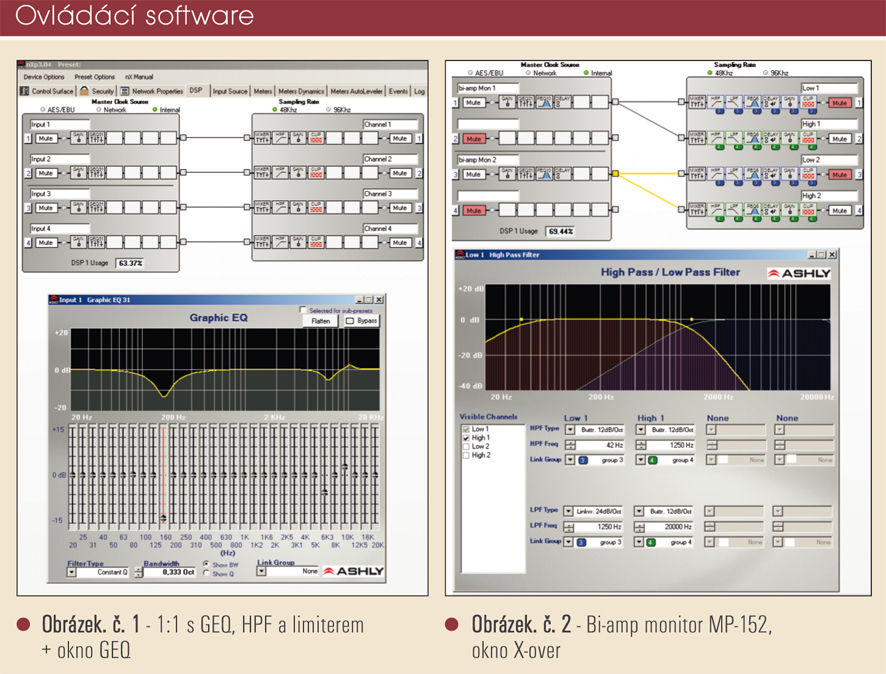The image size is (886, 674).
Task: Mute Channel 4 output
Action: (x=400, y=242)
